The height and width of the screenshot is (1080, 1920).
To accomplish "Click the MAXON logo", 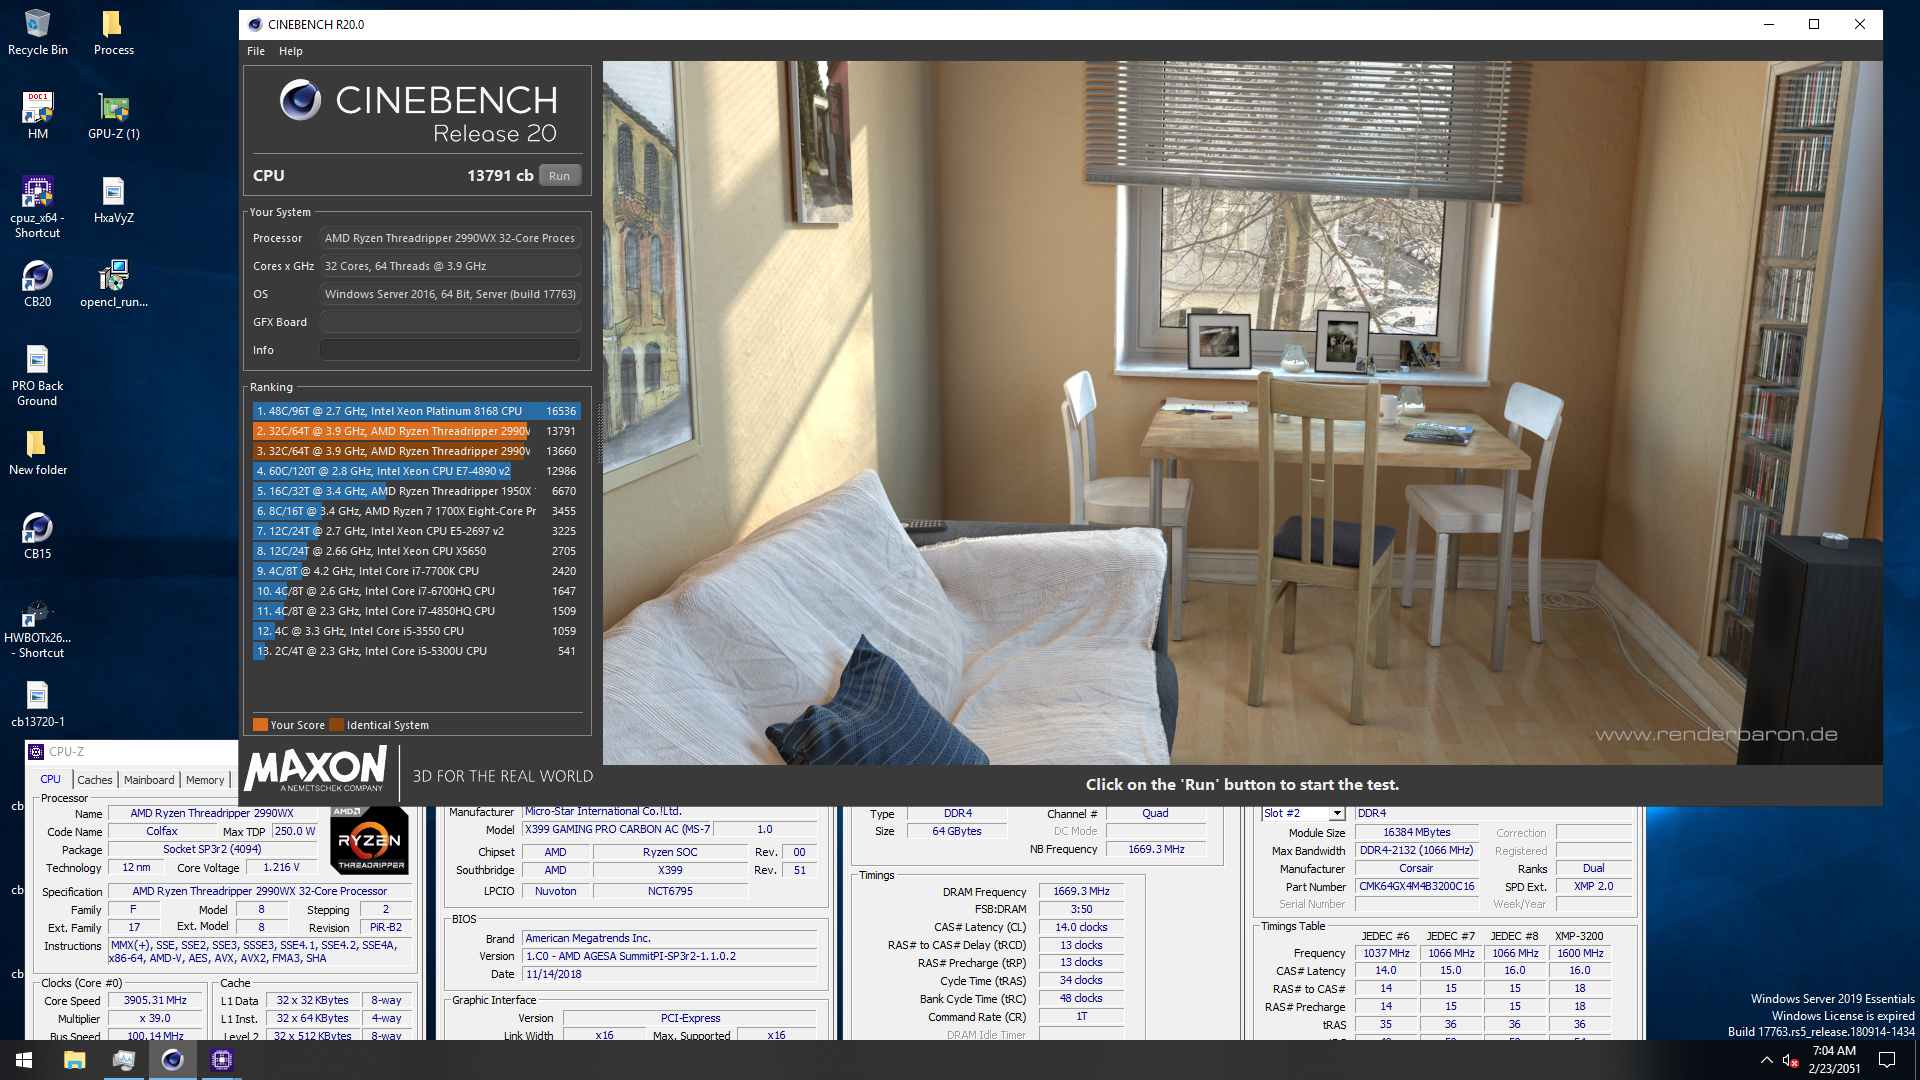I will 316,770.
